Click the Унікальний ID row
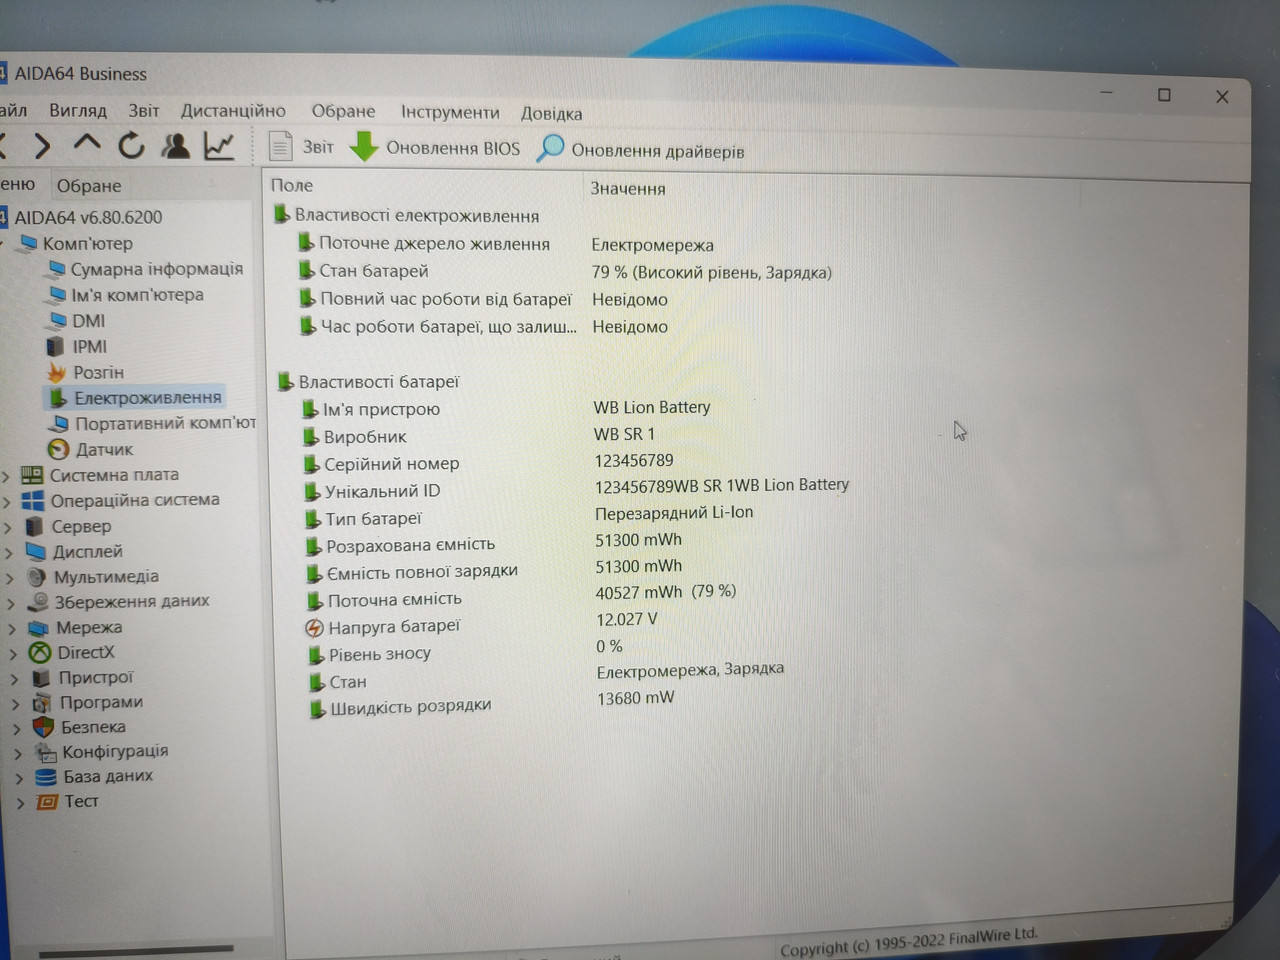Image resolution: width=1280 pixels, height=960 pixels. click(577, 488)
